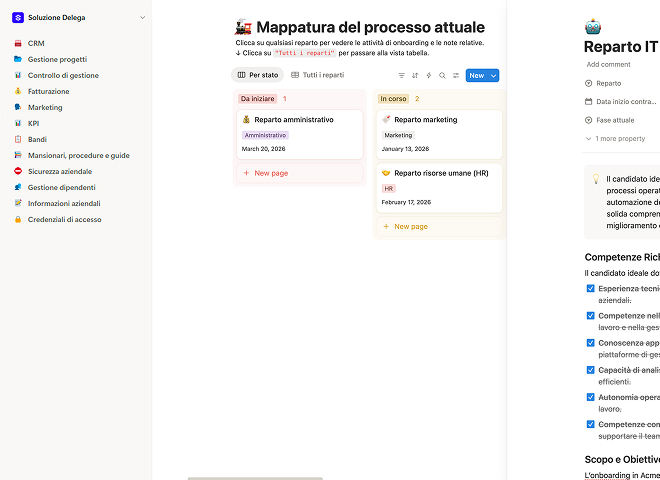
Task: Expand 1 more property
Action: point(615,139)
